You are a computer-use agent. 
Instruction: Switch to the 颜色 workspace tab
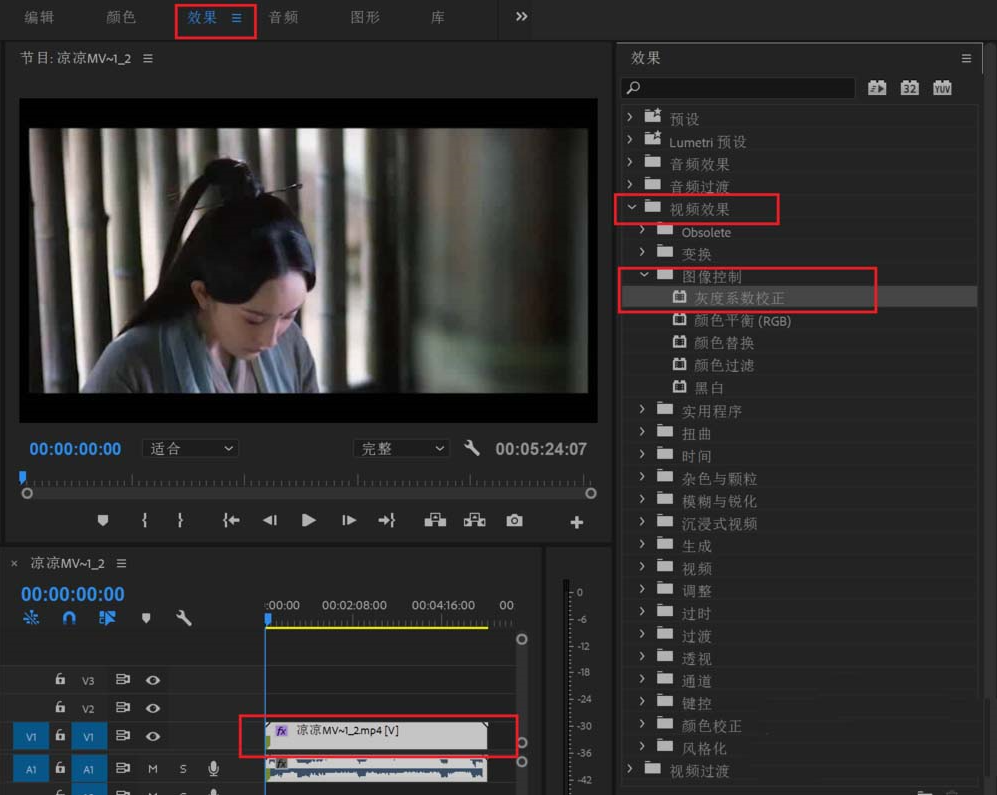120,17
